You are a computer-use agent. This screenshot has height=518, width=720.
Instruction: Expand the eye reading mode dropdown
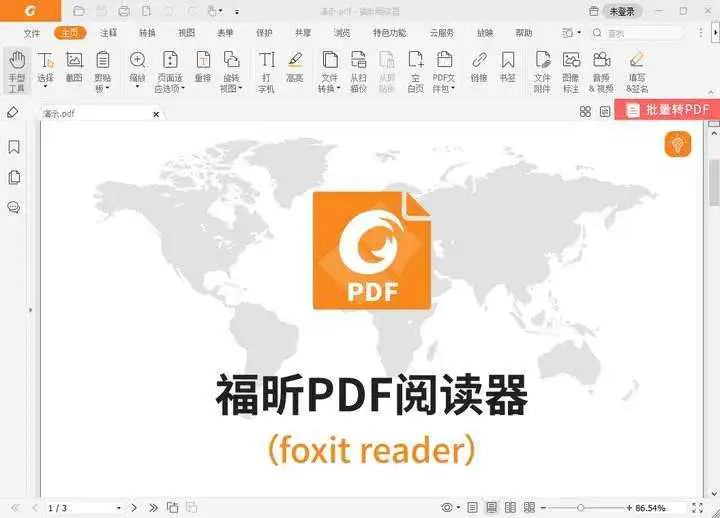coord(458,508)
